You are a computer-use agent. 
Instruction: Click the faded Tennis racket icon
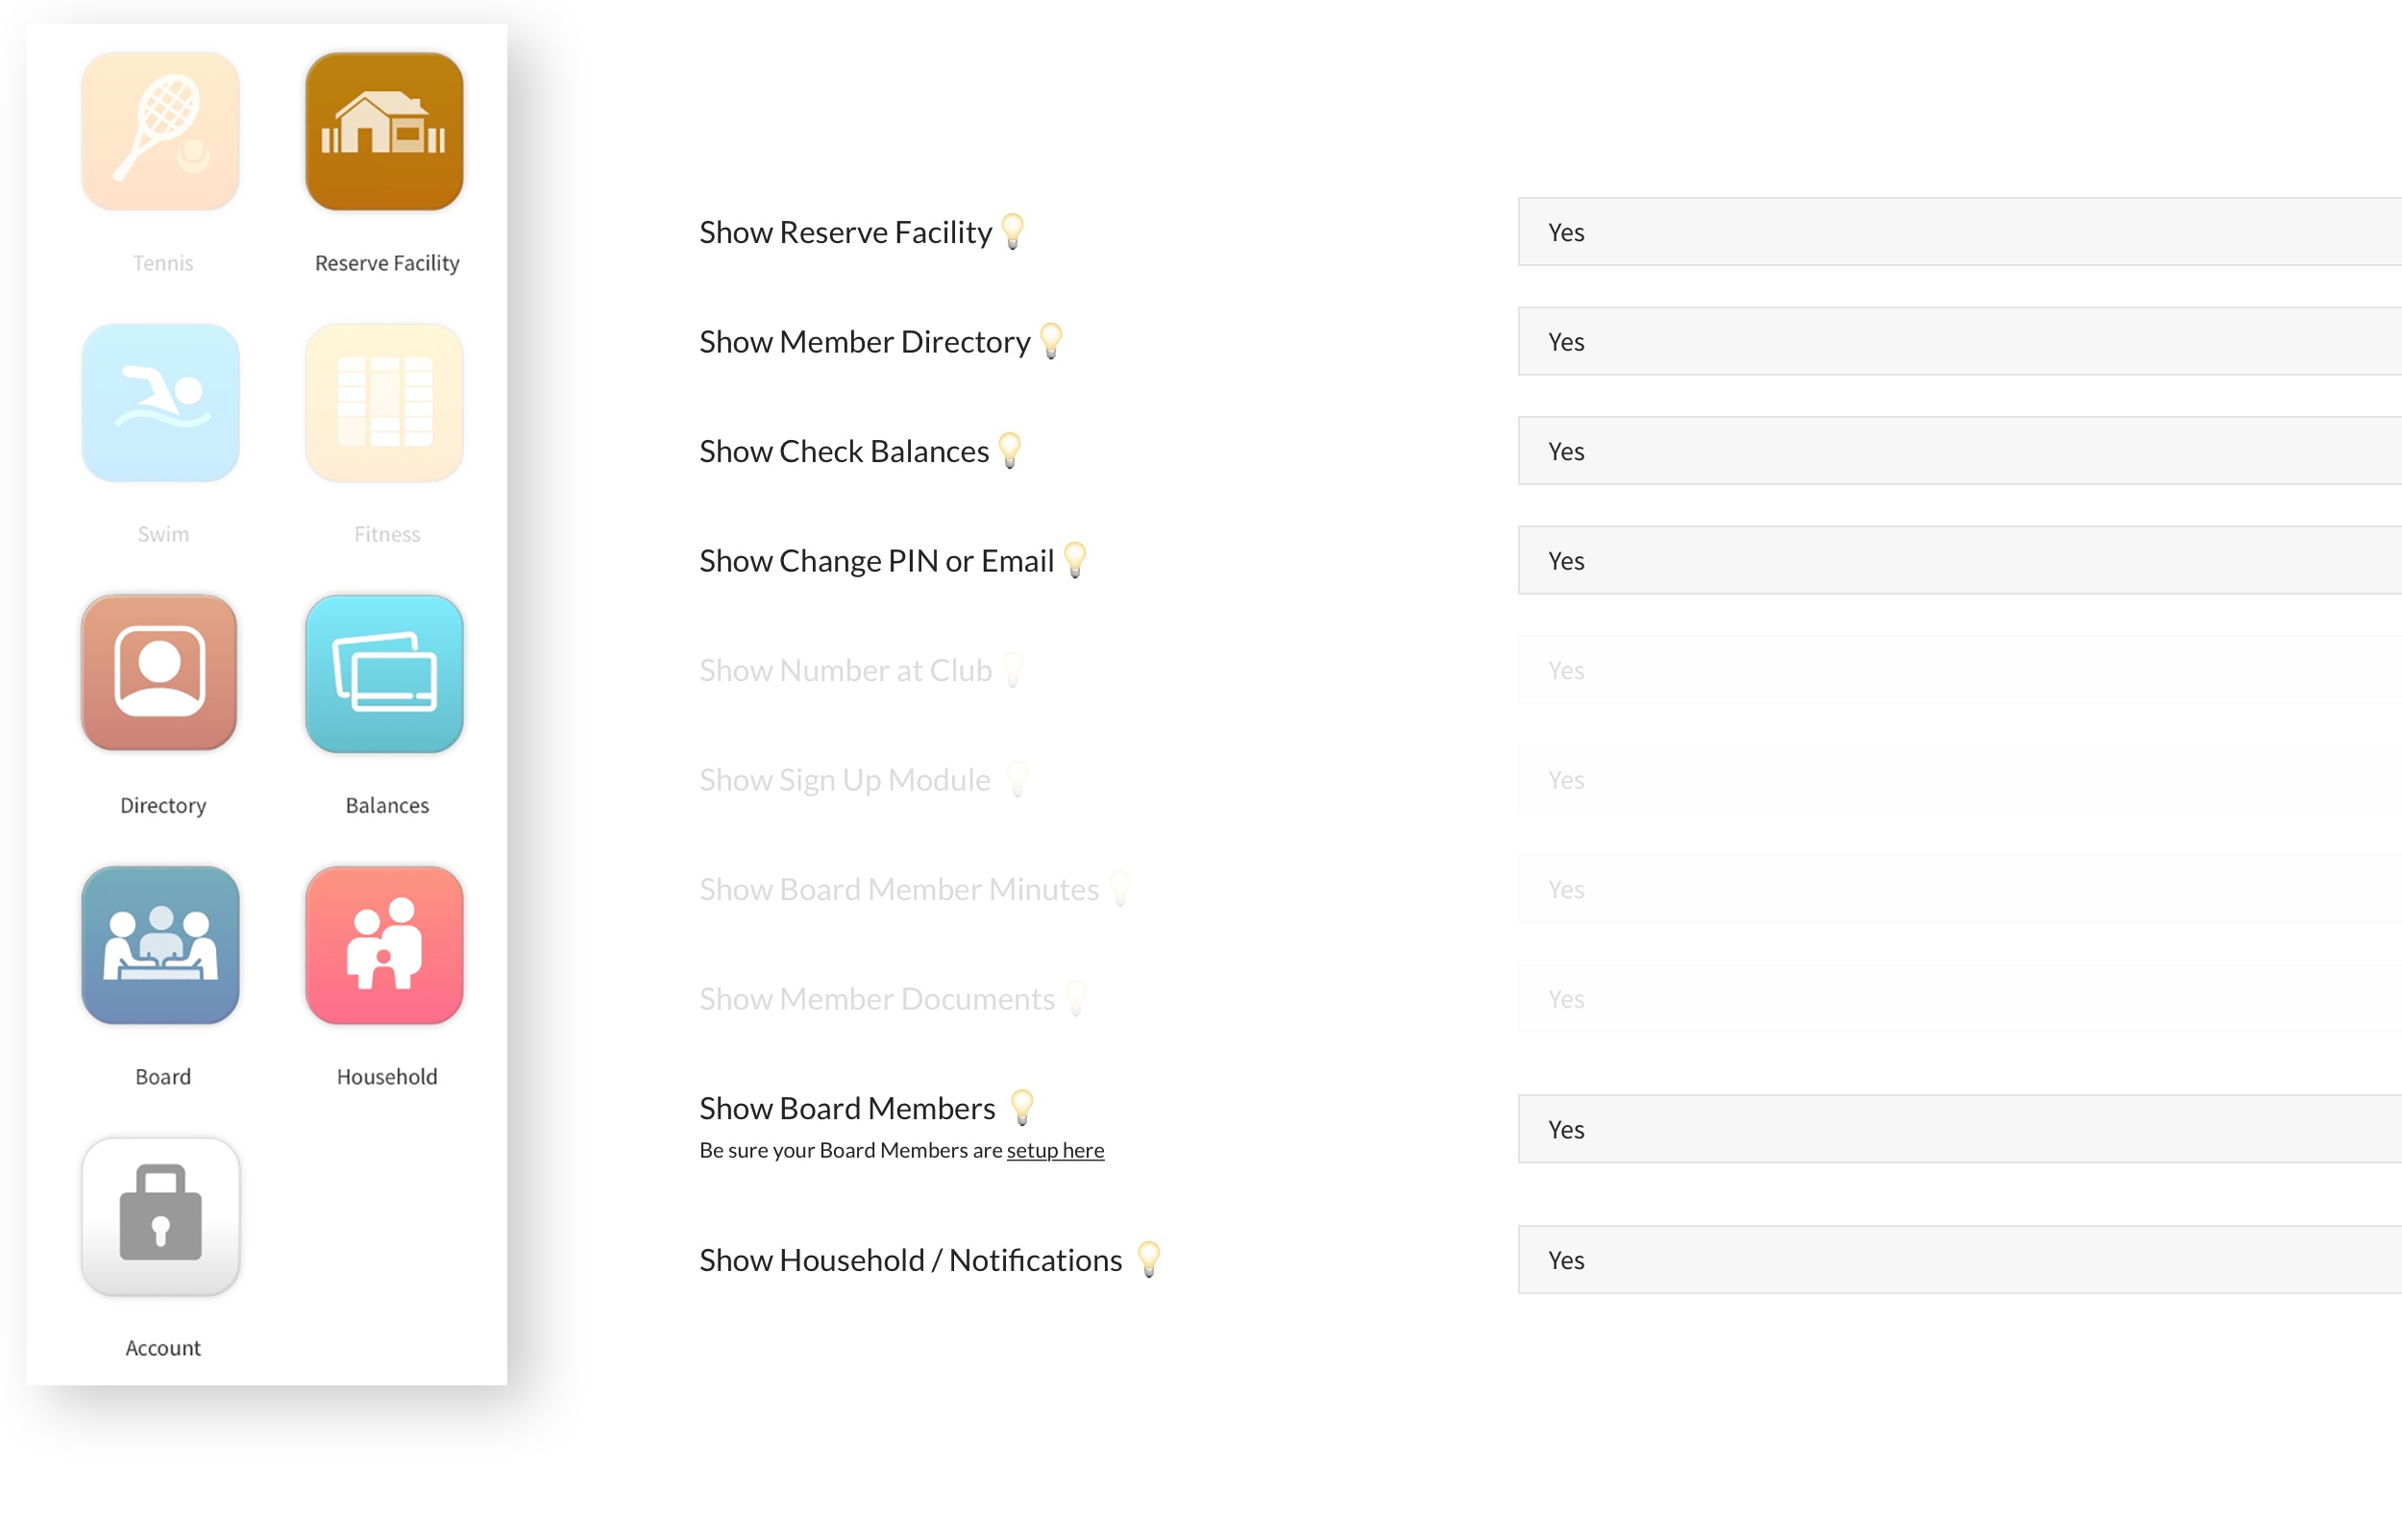click(160, 132)
